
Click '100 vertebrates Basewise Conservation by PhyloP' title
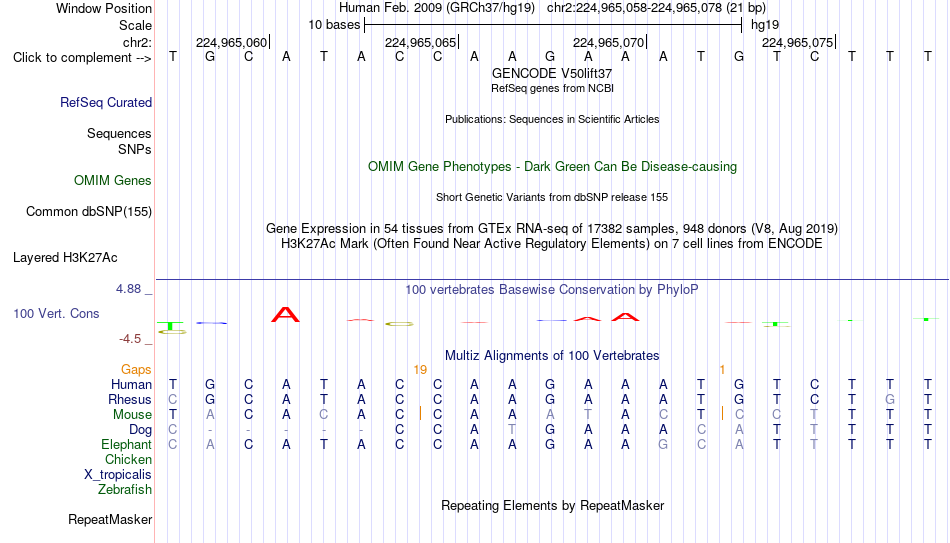coord(552,290)
